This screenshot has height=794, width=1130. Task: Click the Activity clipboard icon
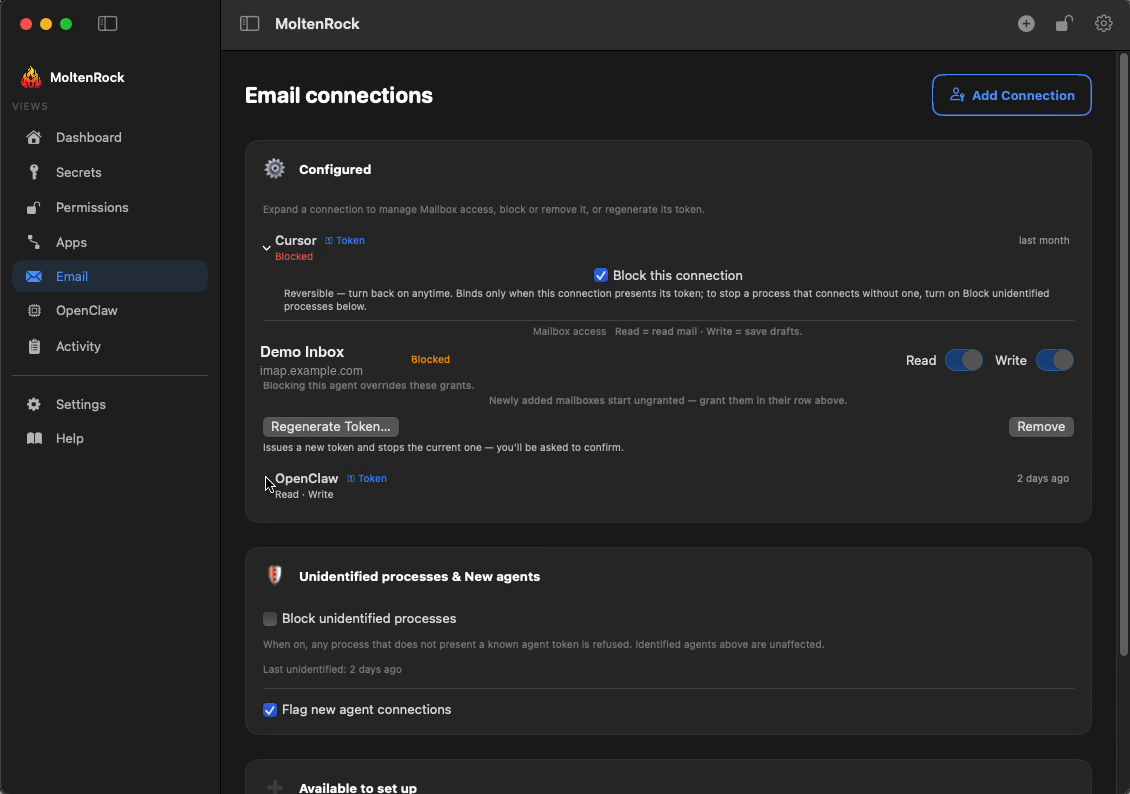tap(33, 347)
